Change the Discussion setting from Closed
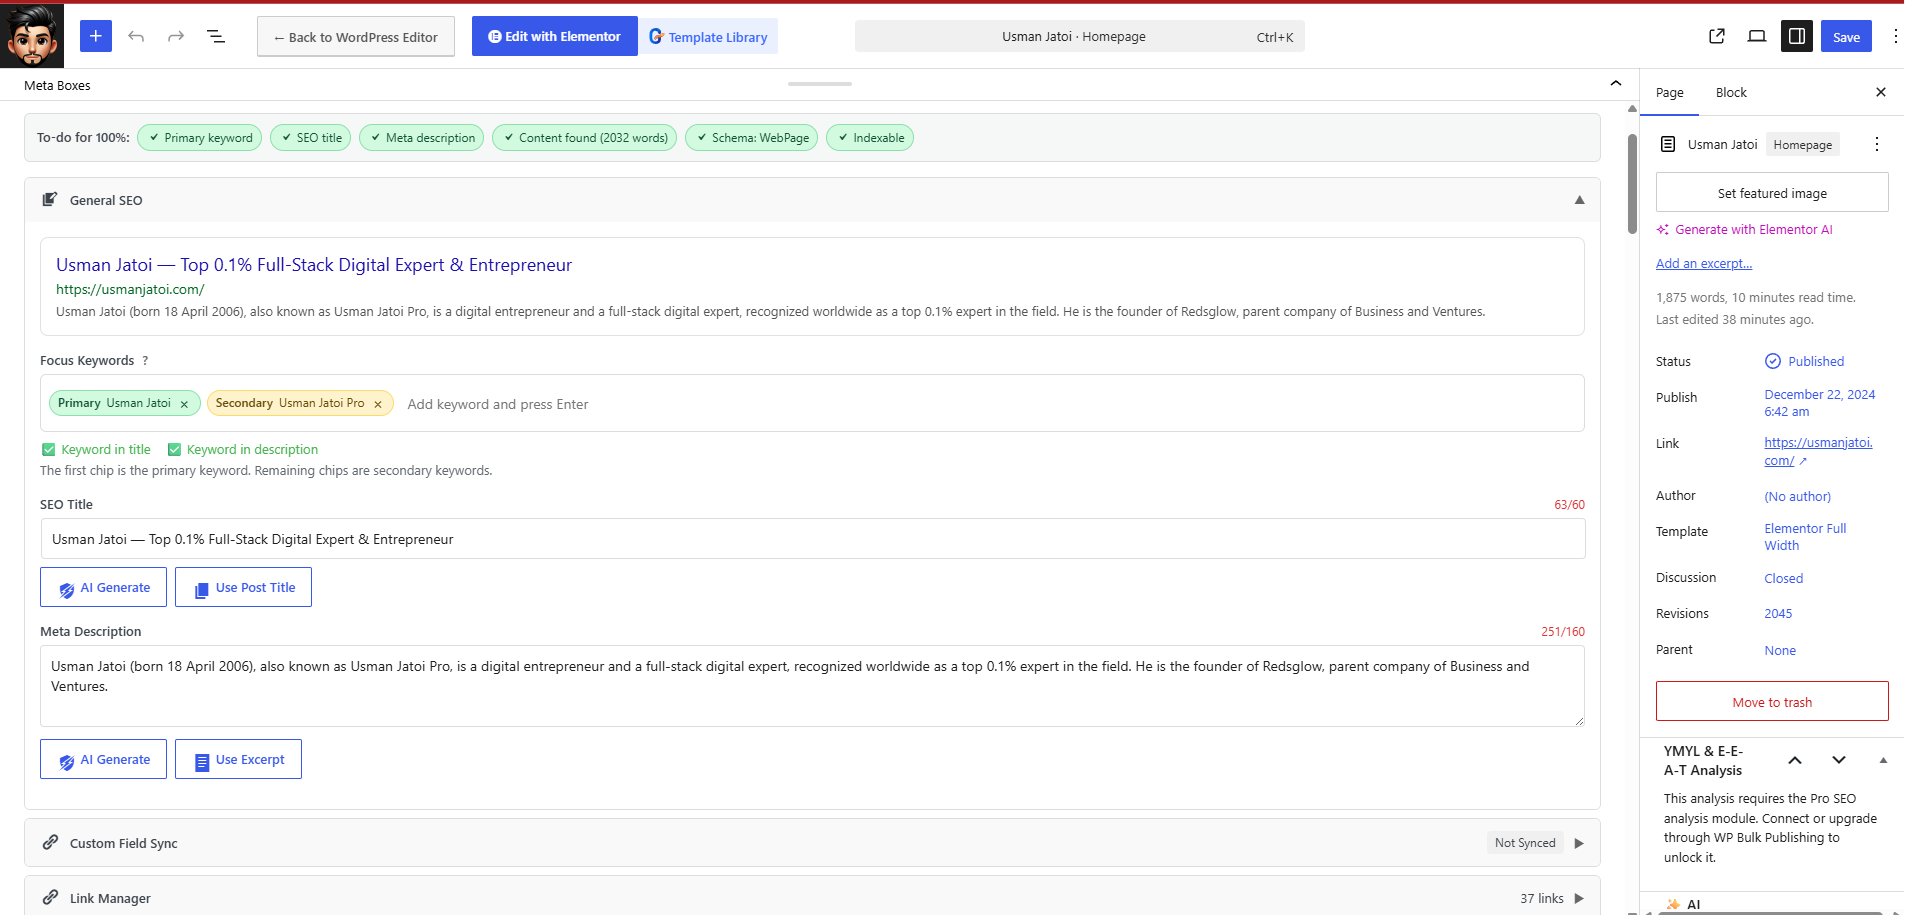 pos(1783,578)
